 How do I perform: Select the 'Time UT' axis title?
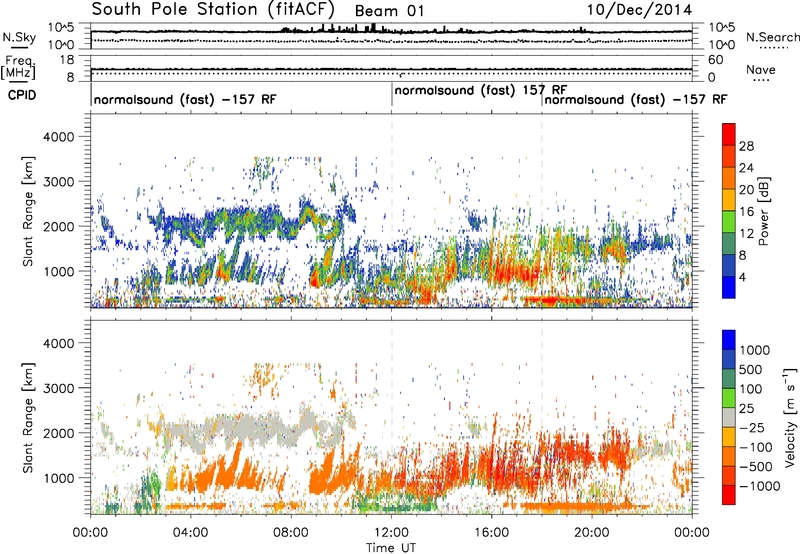391,547
